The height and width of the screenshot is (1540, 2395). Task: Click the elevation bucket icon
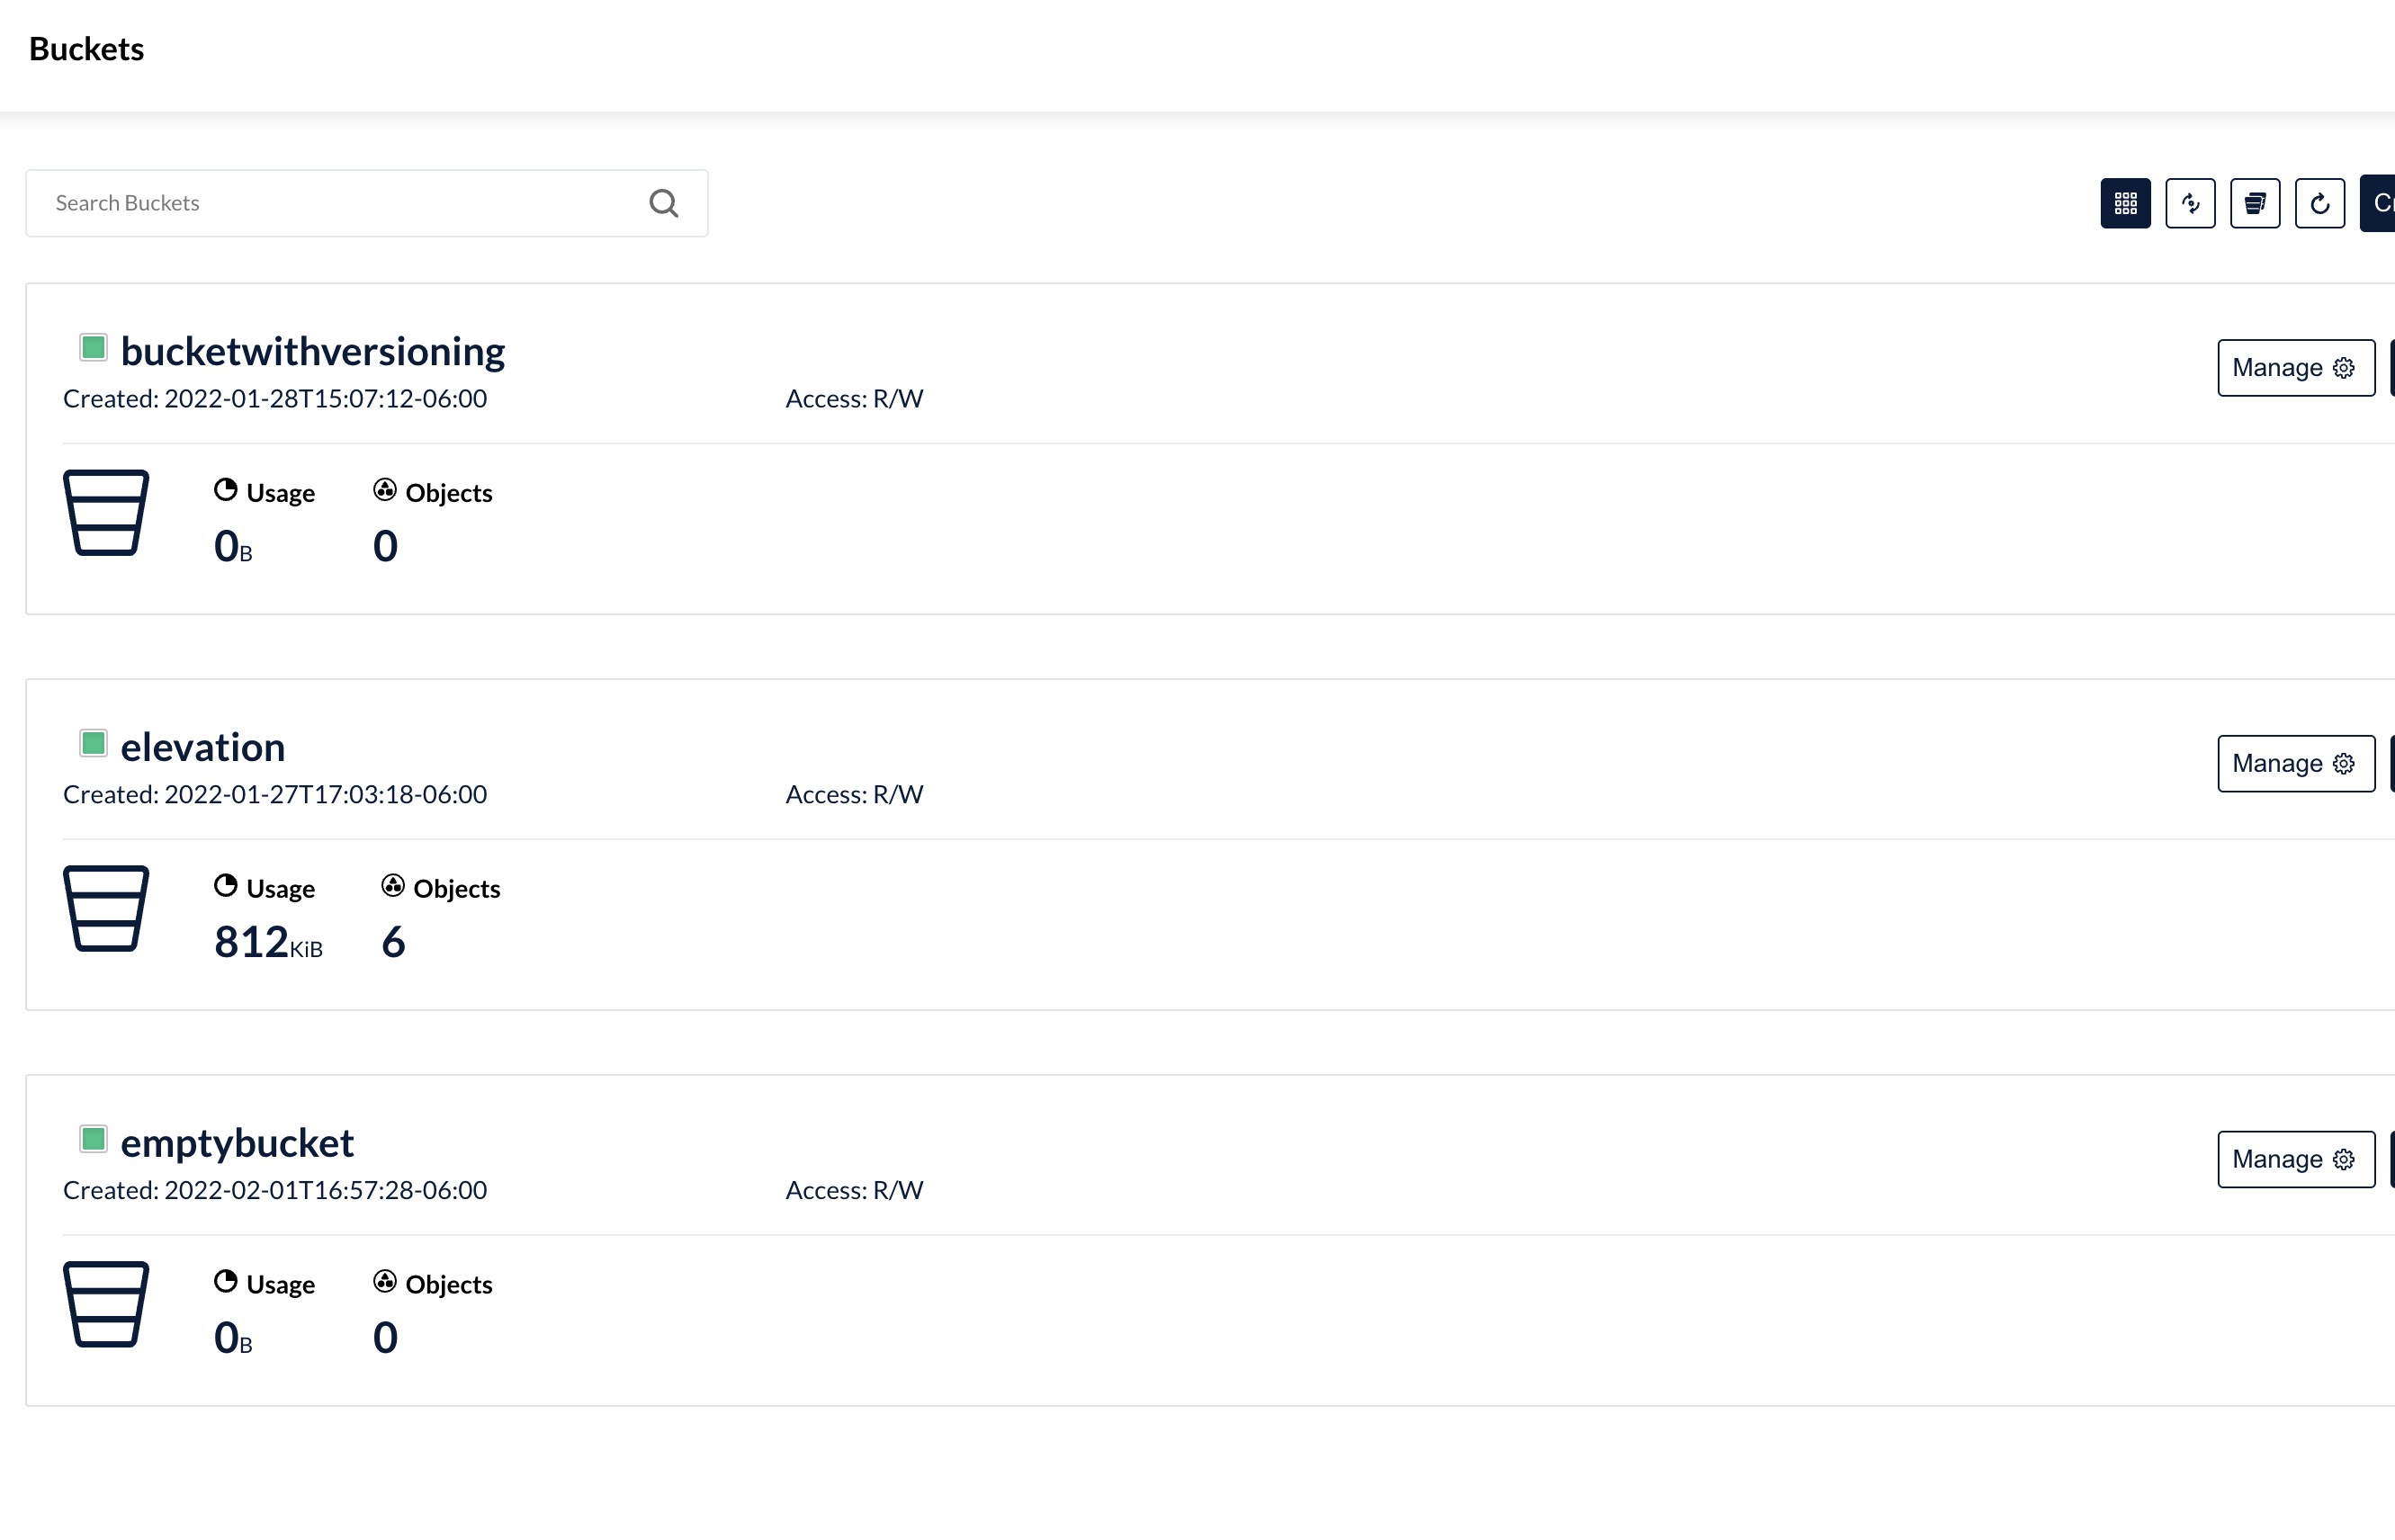pos(106,908)
